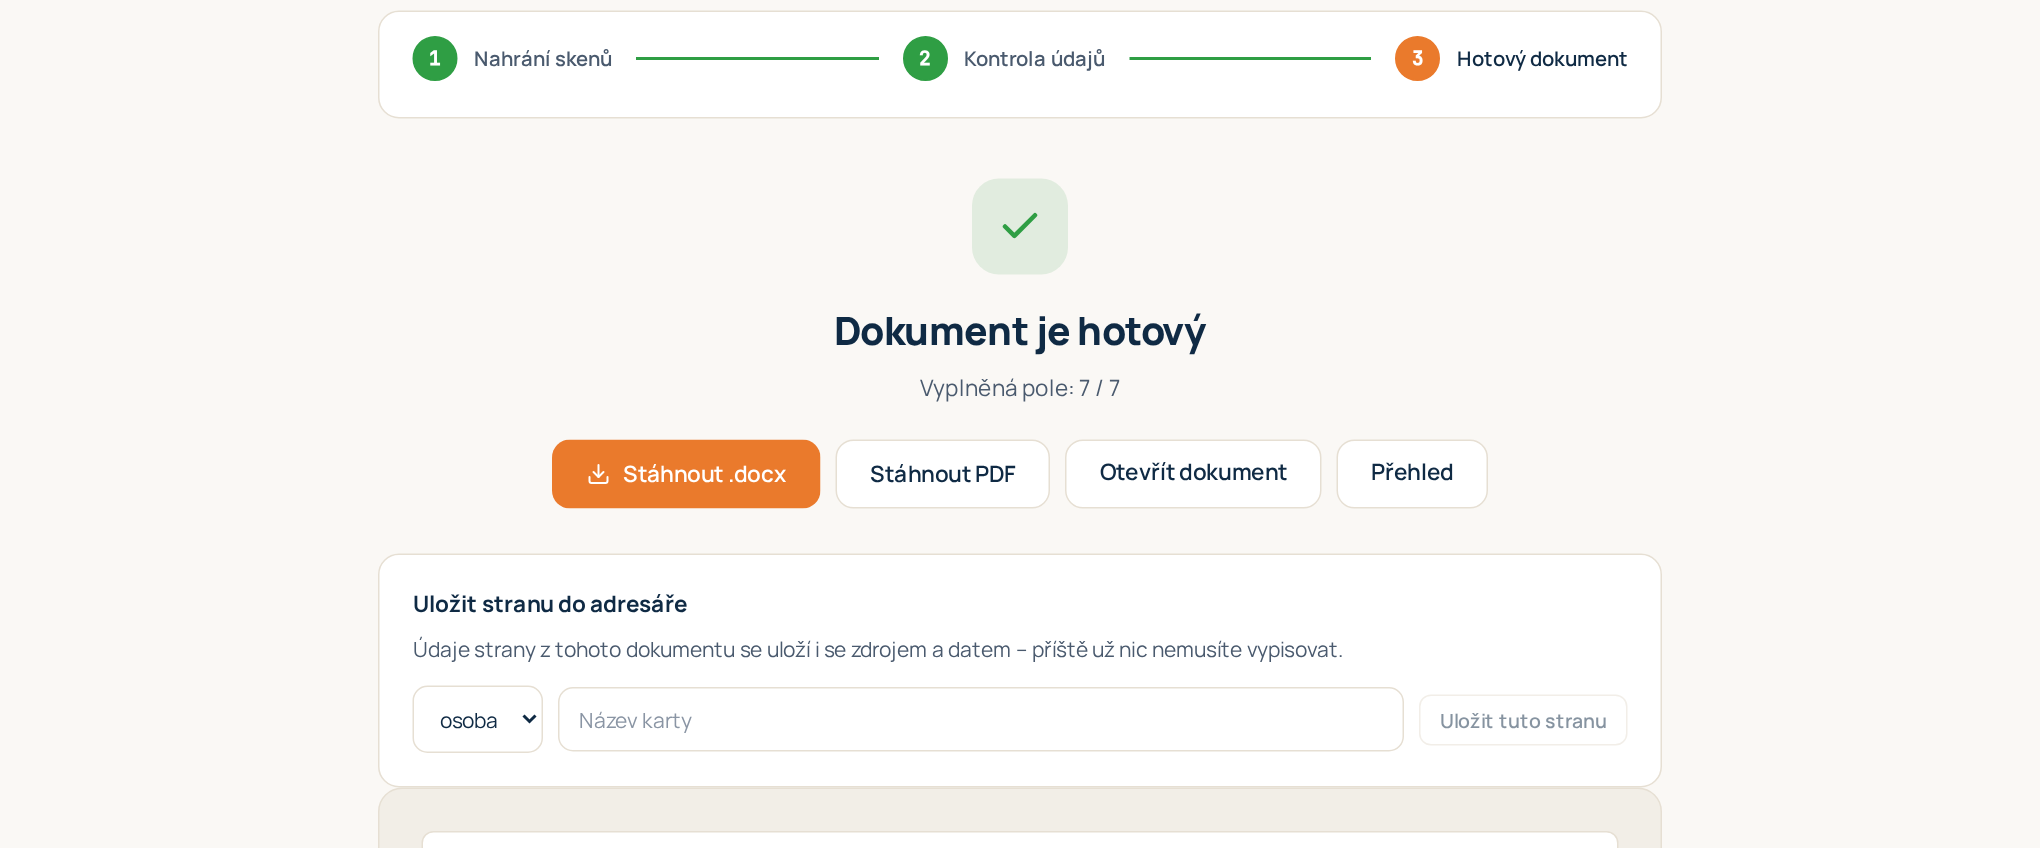Click the step 1 numbered circle
The height and width of the screenshot is (848, 2040).
pos(435,59)
